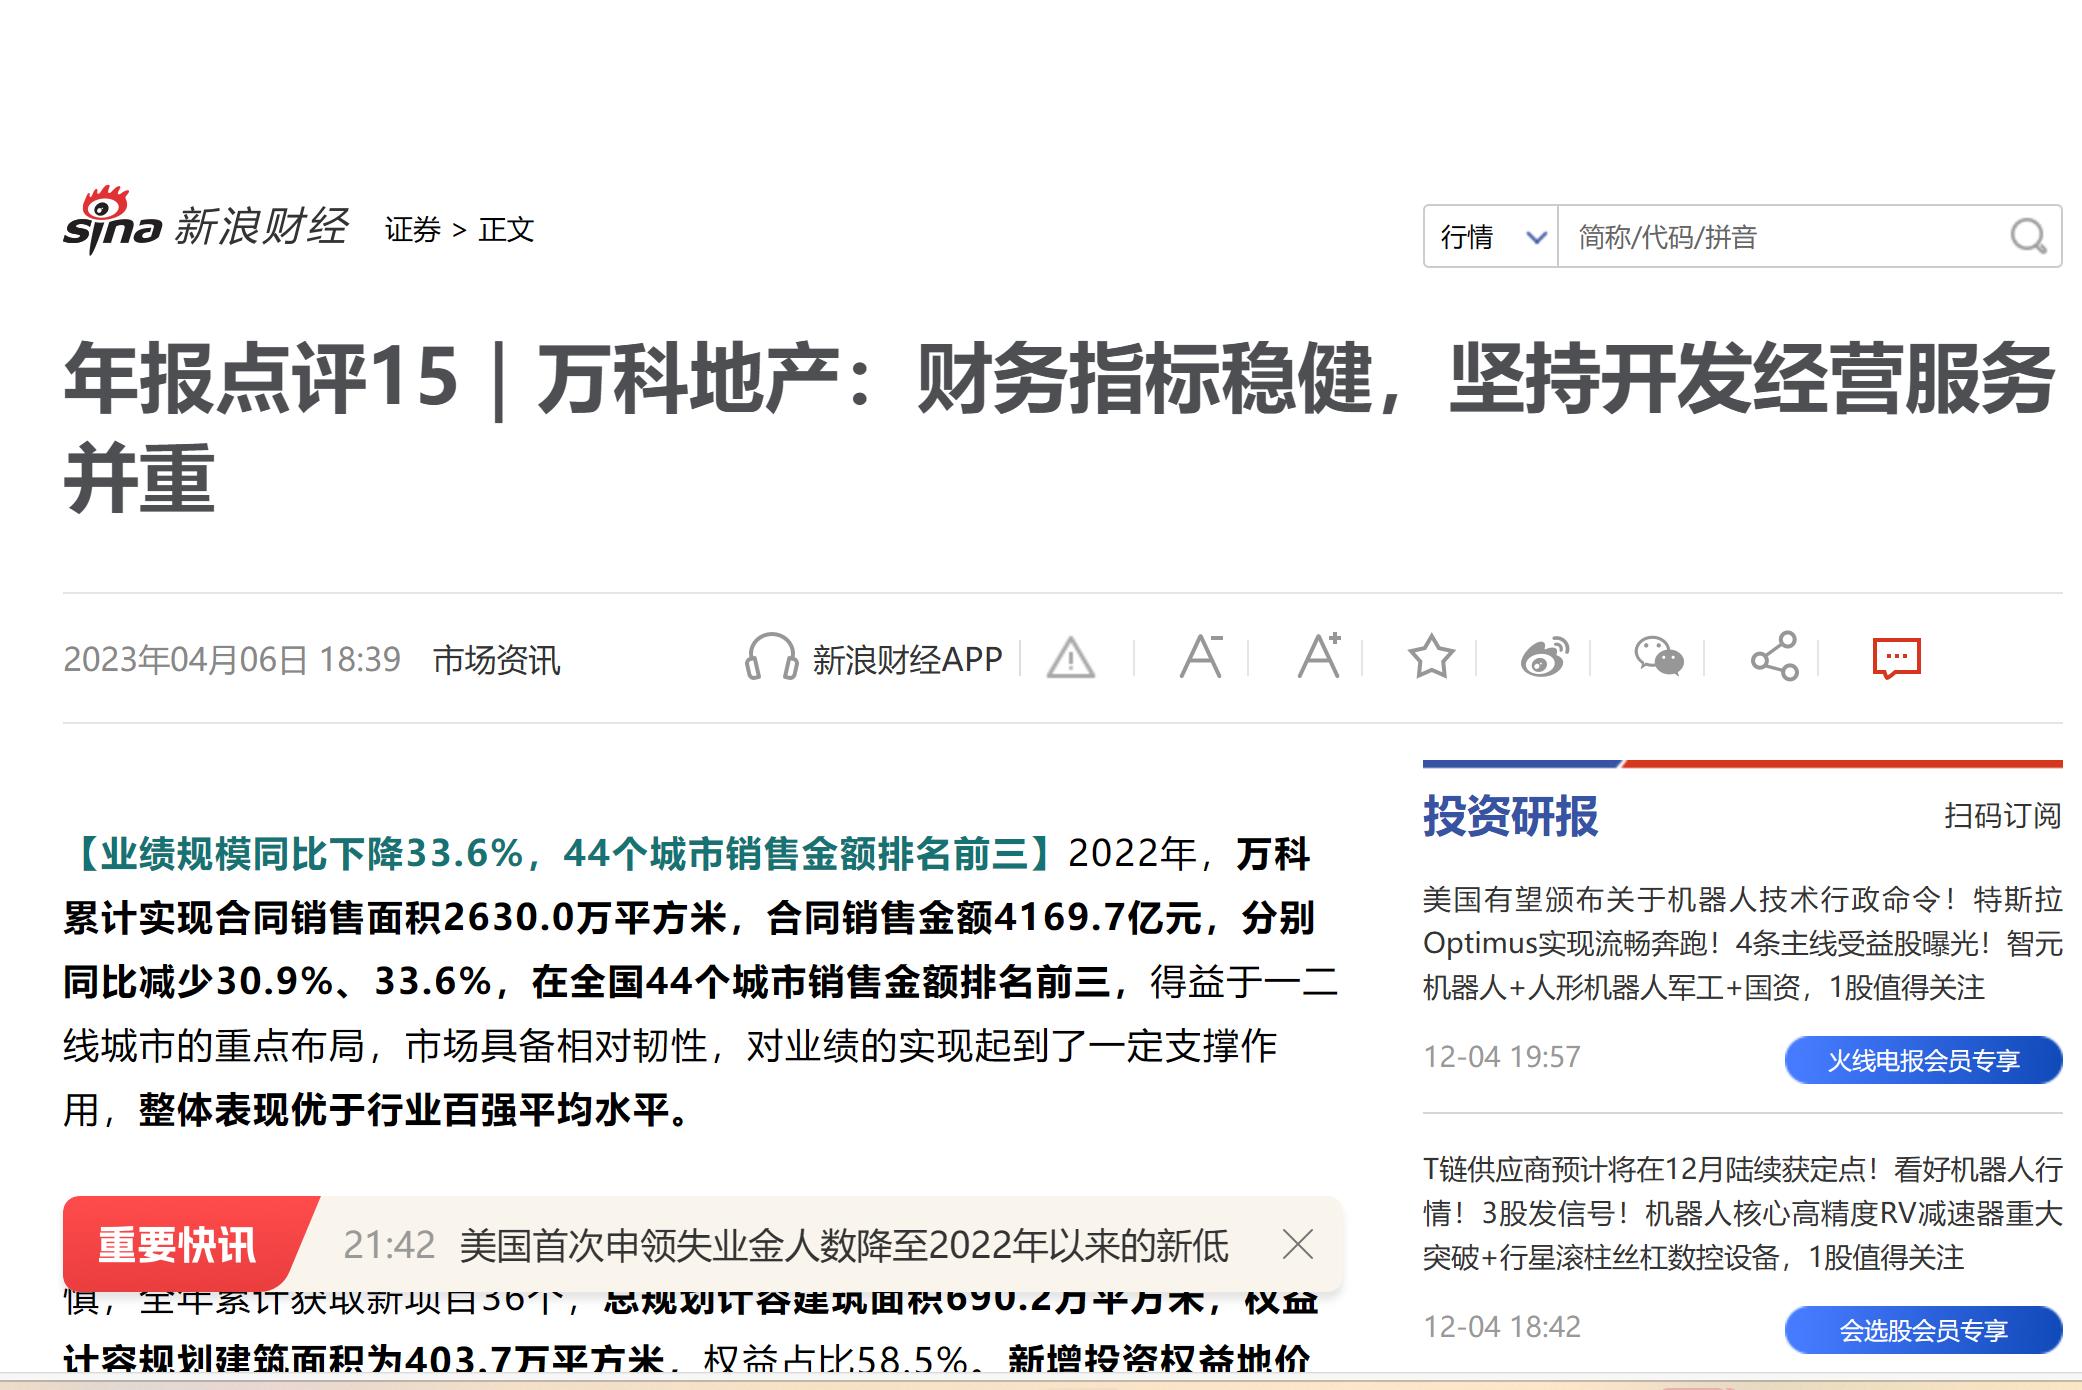2082x1390 pixels.
Task: Increase font size with A+ icon
Action: (x=1318, y=657)
